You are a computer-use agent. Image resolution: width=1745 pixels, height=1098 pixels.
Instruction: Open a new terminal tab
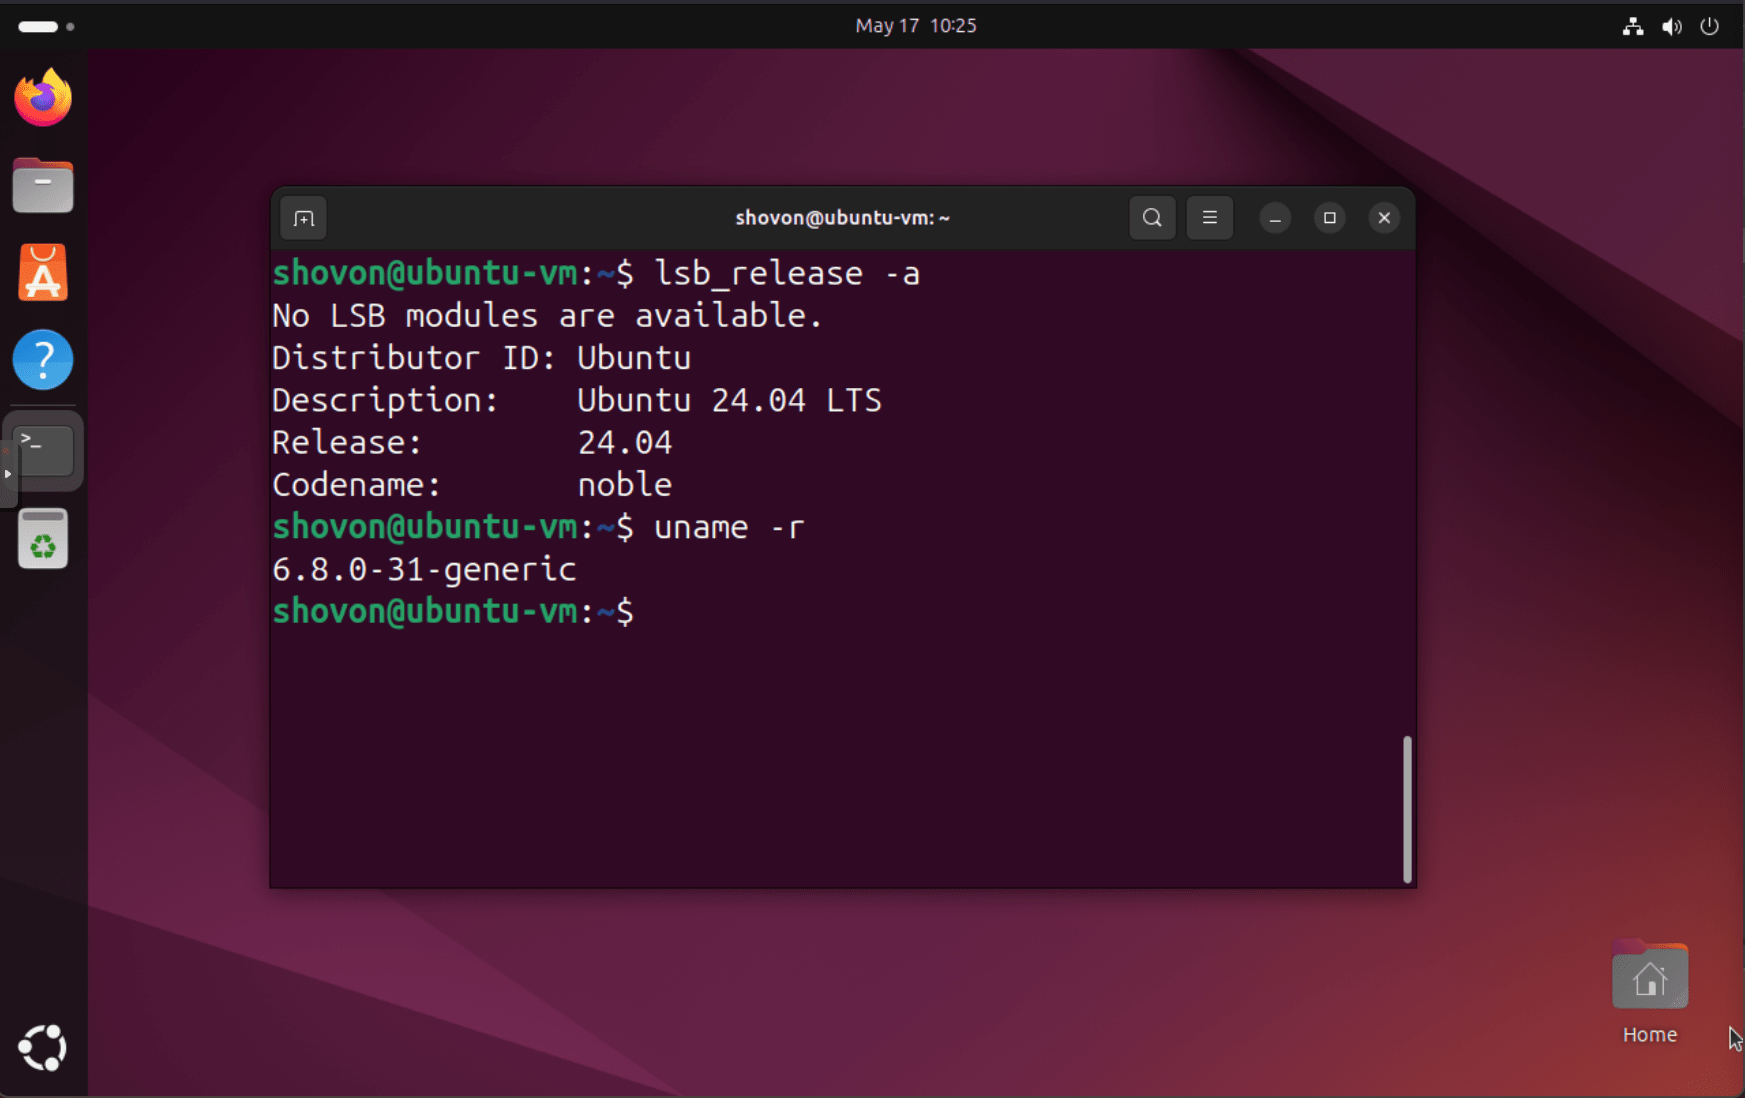click(302, 217)
